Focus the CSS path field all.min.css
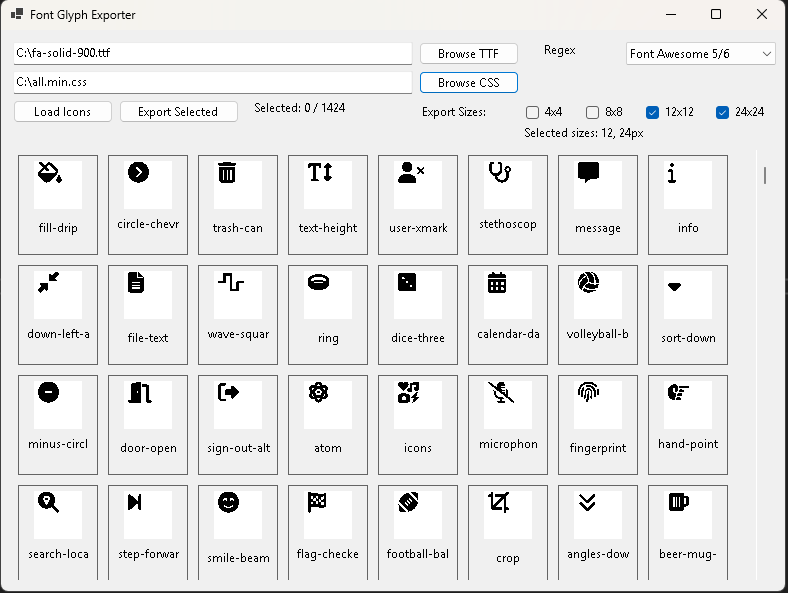Image resolution: width=788 pixels, height=593 pixels. (213, 82)
